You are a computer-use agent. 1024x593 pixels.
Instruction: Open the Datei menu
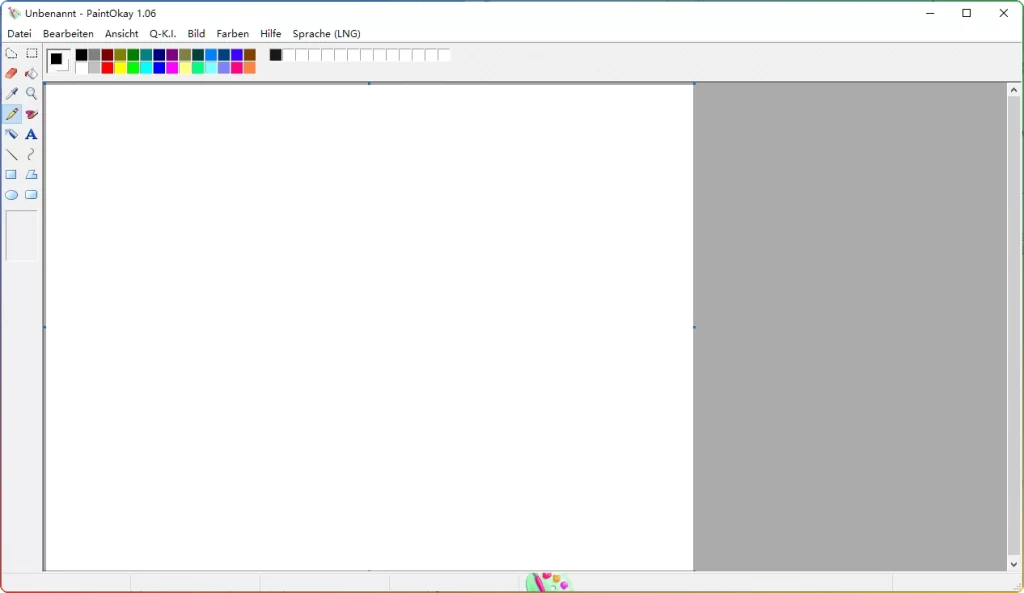(19, 33)
